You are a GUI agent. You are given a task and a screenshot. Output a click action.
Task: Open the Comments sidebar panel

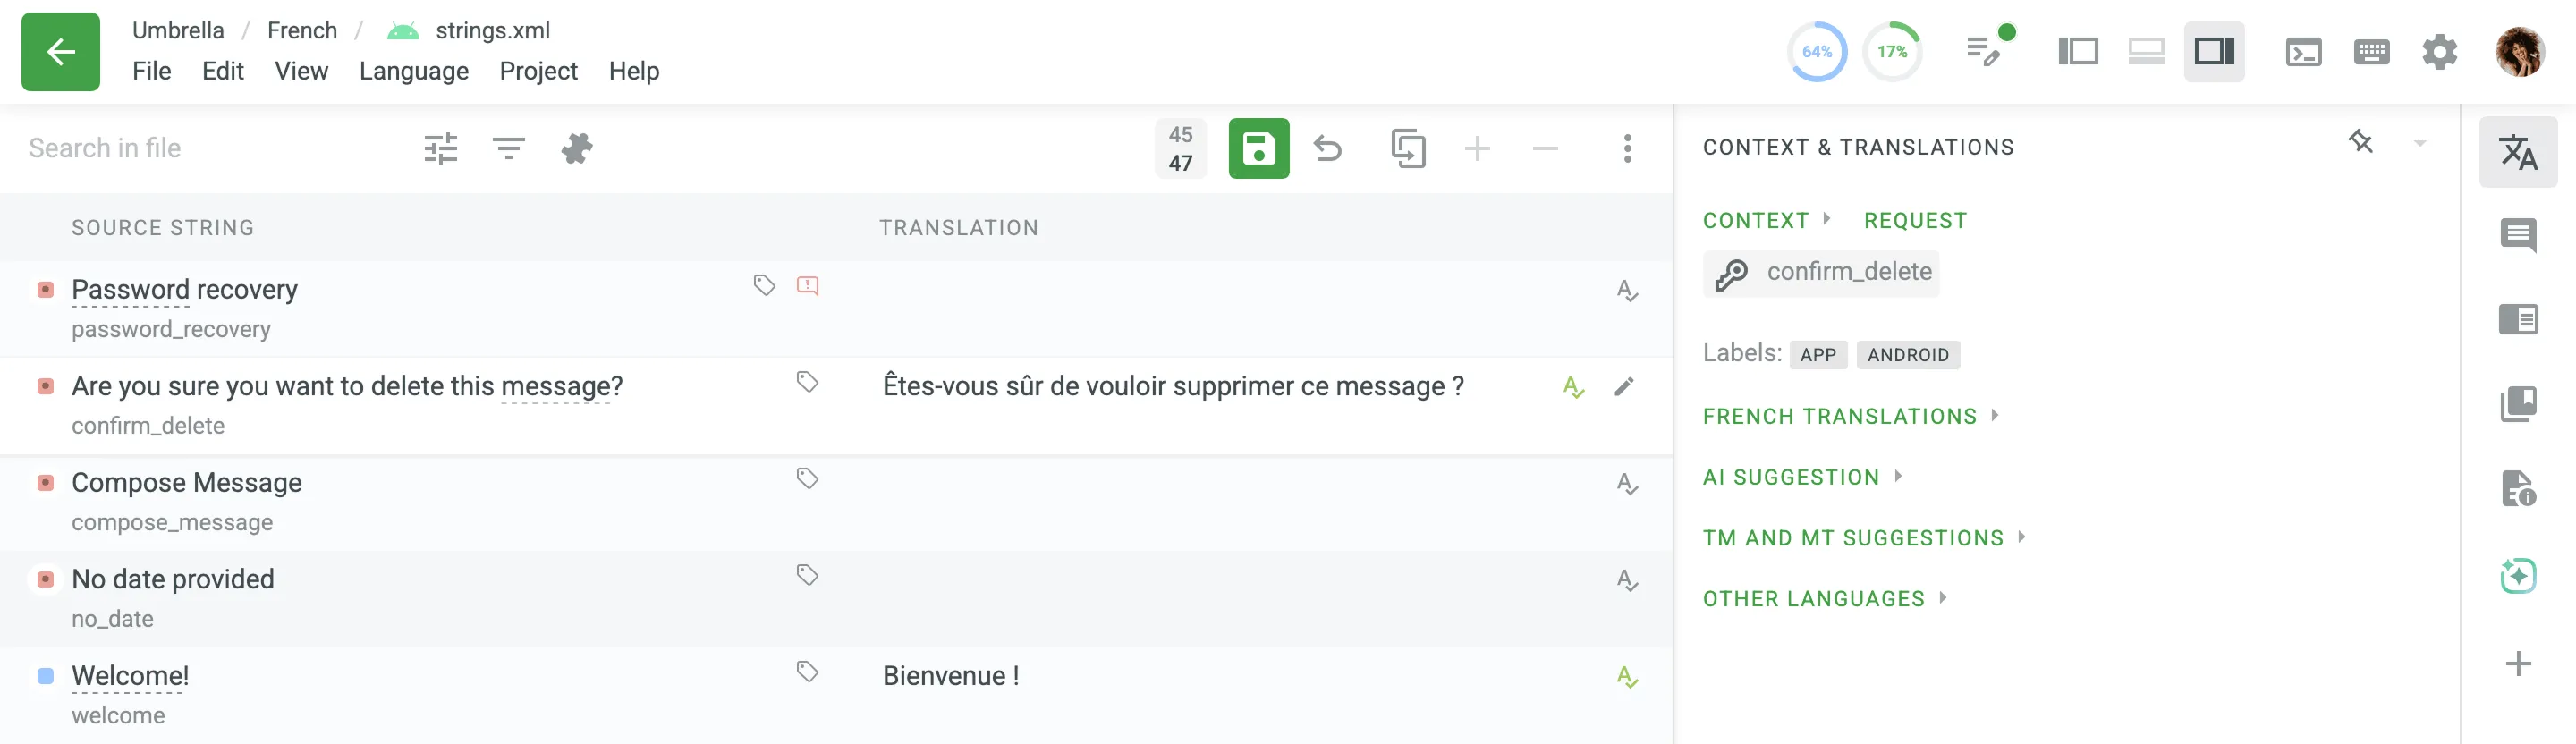(2519, 236)
